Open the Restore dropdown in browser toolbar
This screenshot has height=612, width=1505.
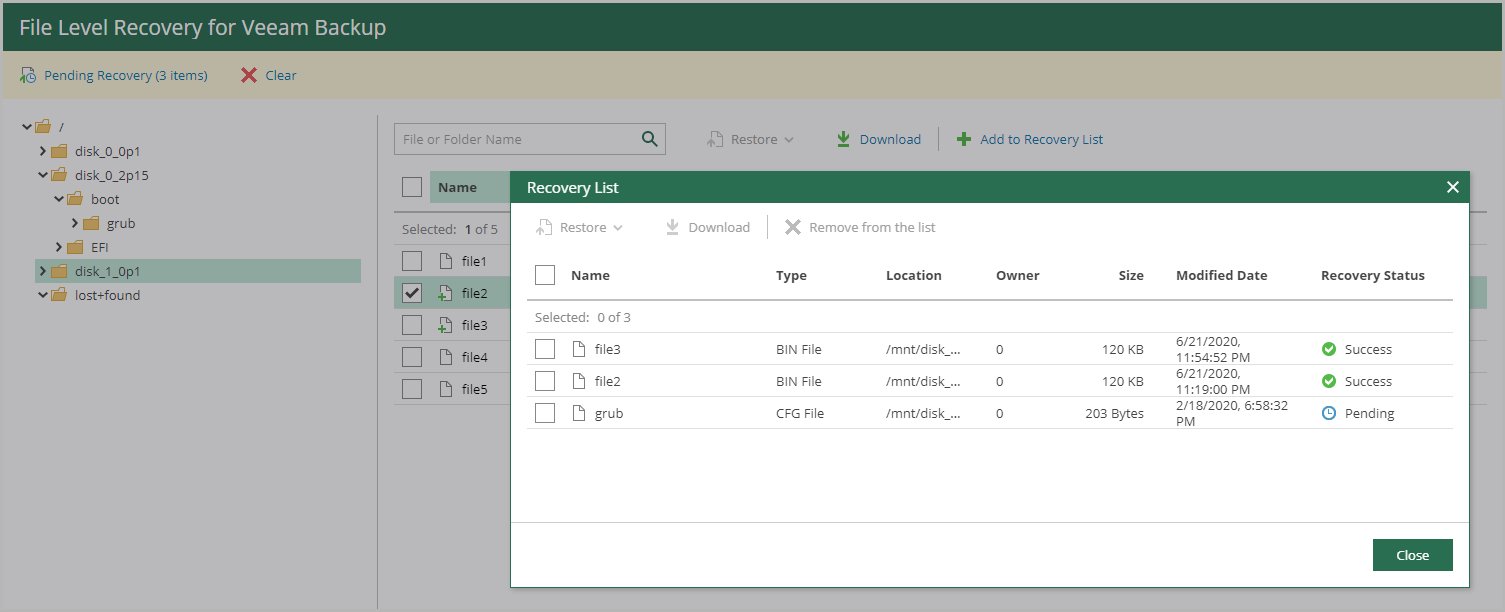click(x=750, y=139)
